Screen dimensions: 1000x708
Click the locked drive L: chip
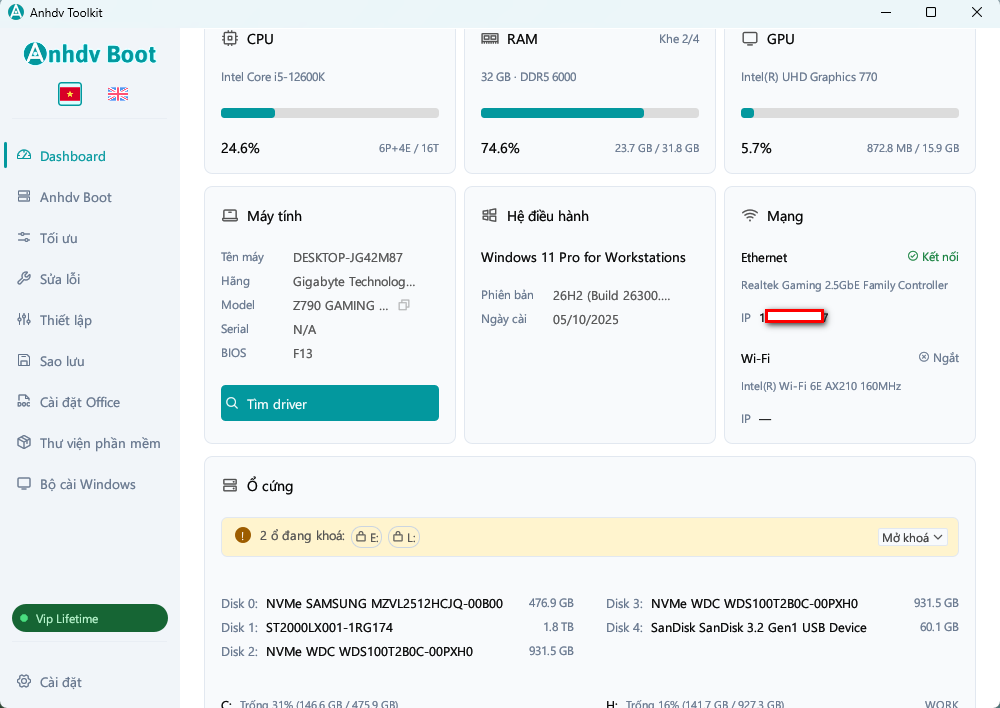[404, 537]
